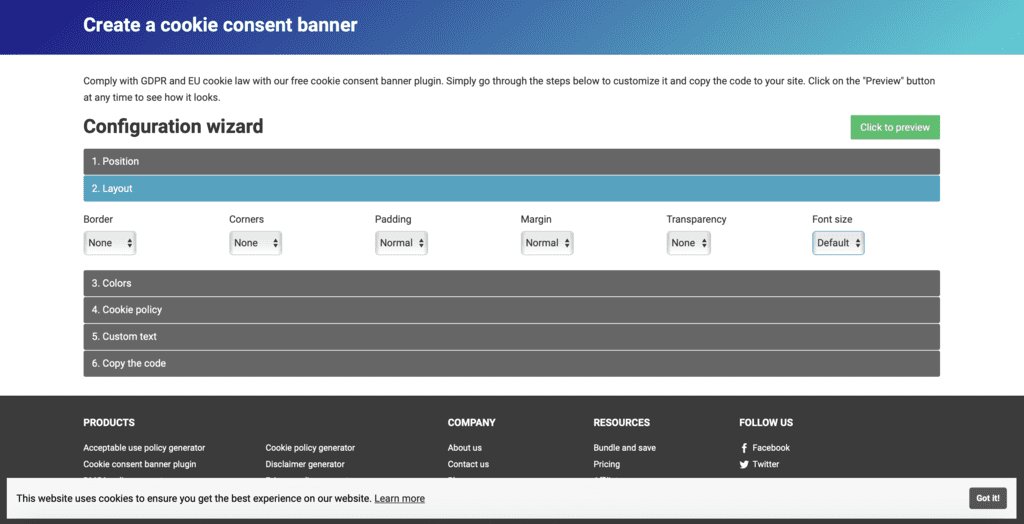Open the Acceptable use policy generator link

[x=144, y=448]
